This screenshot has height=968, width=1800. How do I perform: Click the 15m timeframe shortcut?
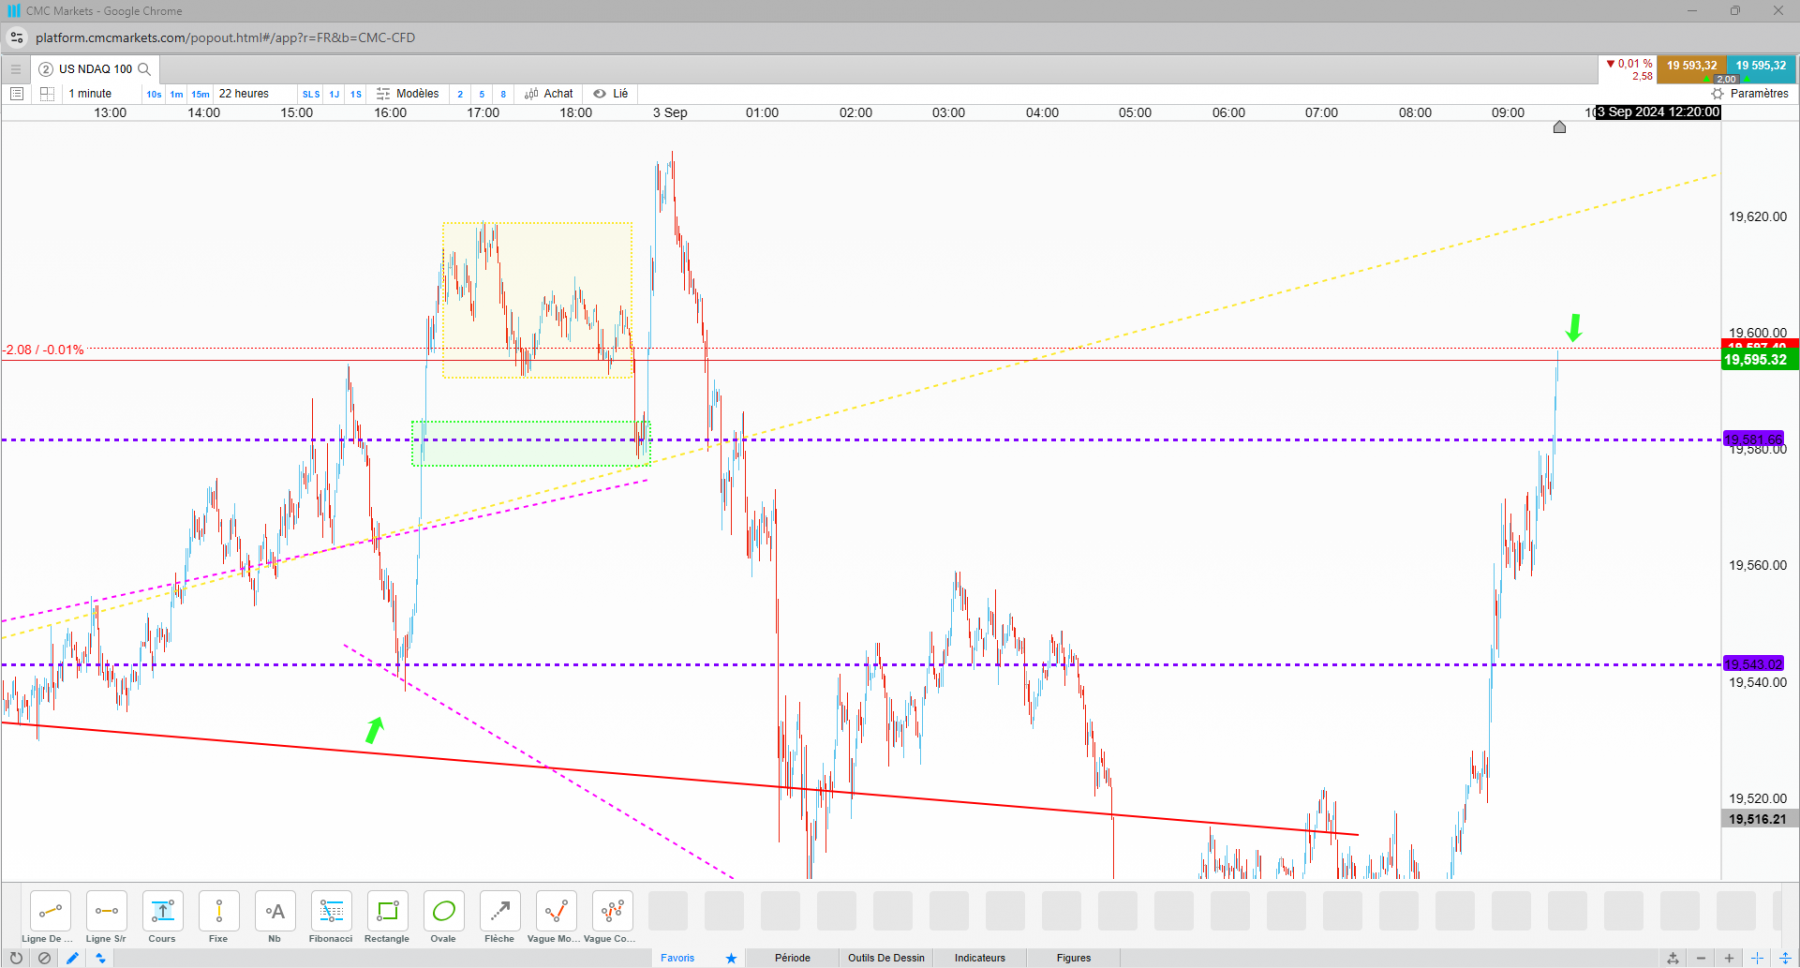click(x=201, y=94)
